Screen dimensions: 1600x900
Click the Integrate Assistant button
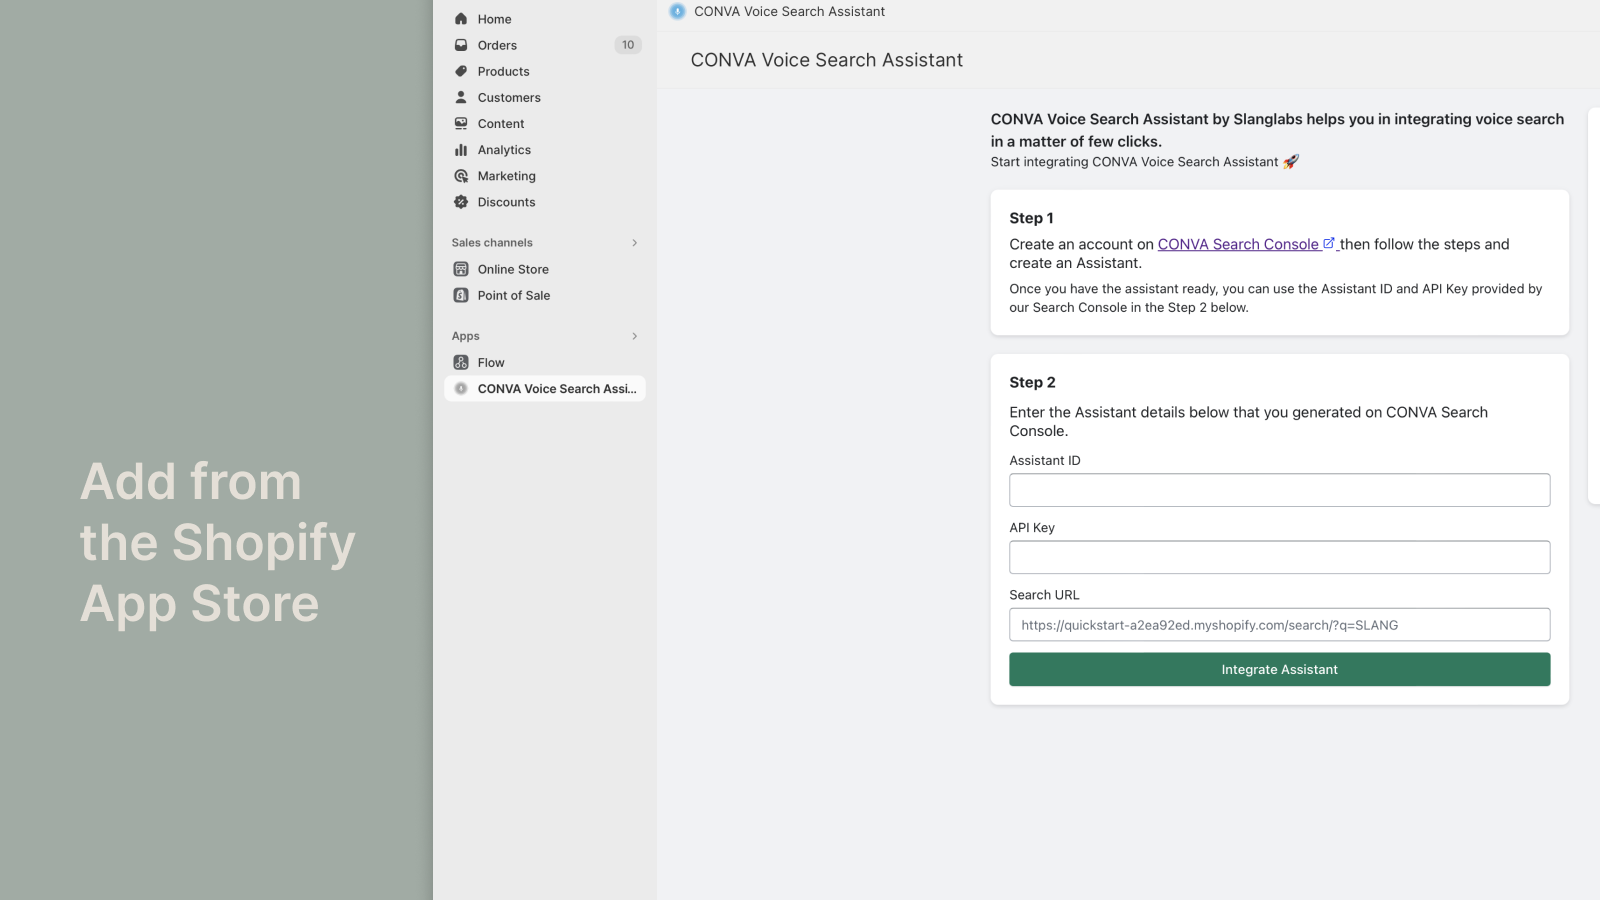pyautogui.click(x=1279, y=670)
